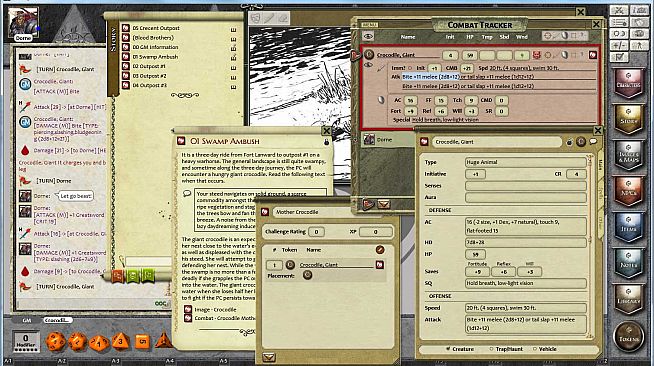Select the GM speaker identity tab
654x366 pixels.
[27, 320]
